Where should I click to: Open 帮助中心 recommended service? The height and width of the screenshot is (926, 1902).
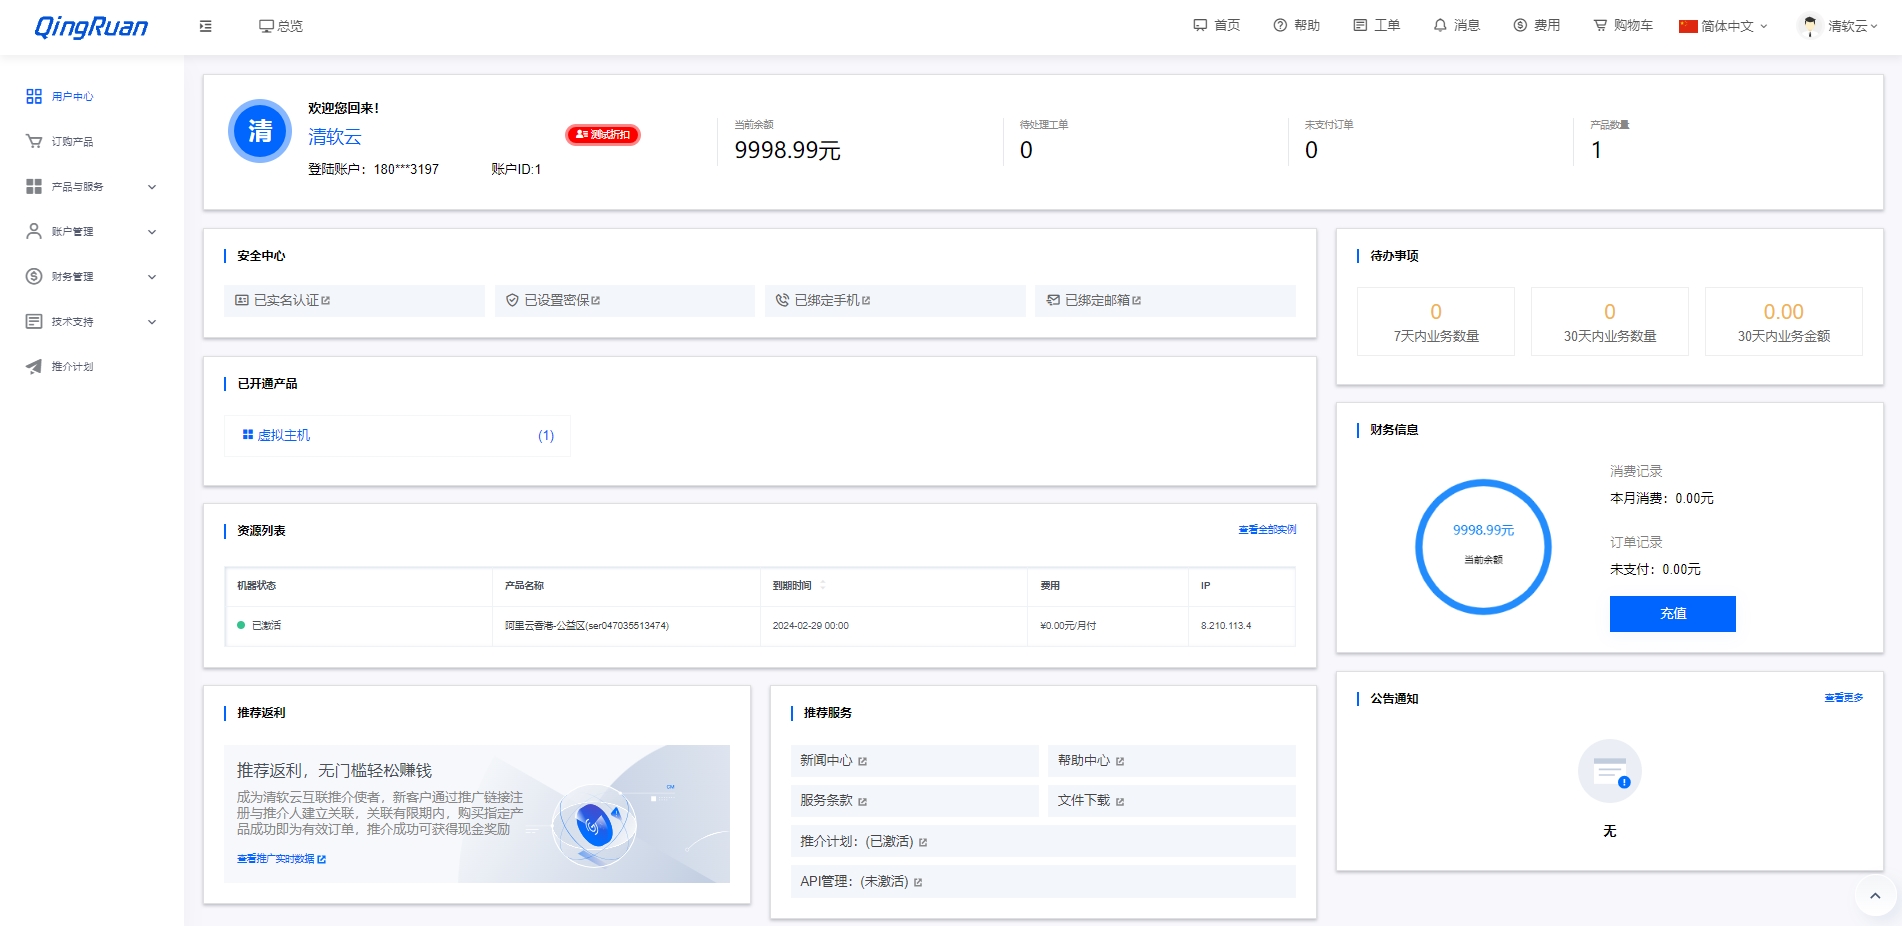[x=1172, y=761]
